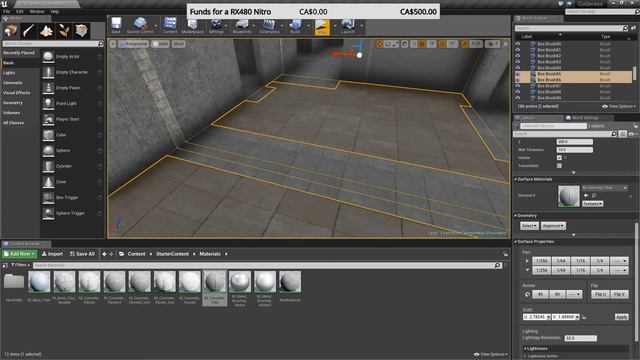Click the Import button in Content Browser
640x360 pixels.
pos(52,254)
